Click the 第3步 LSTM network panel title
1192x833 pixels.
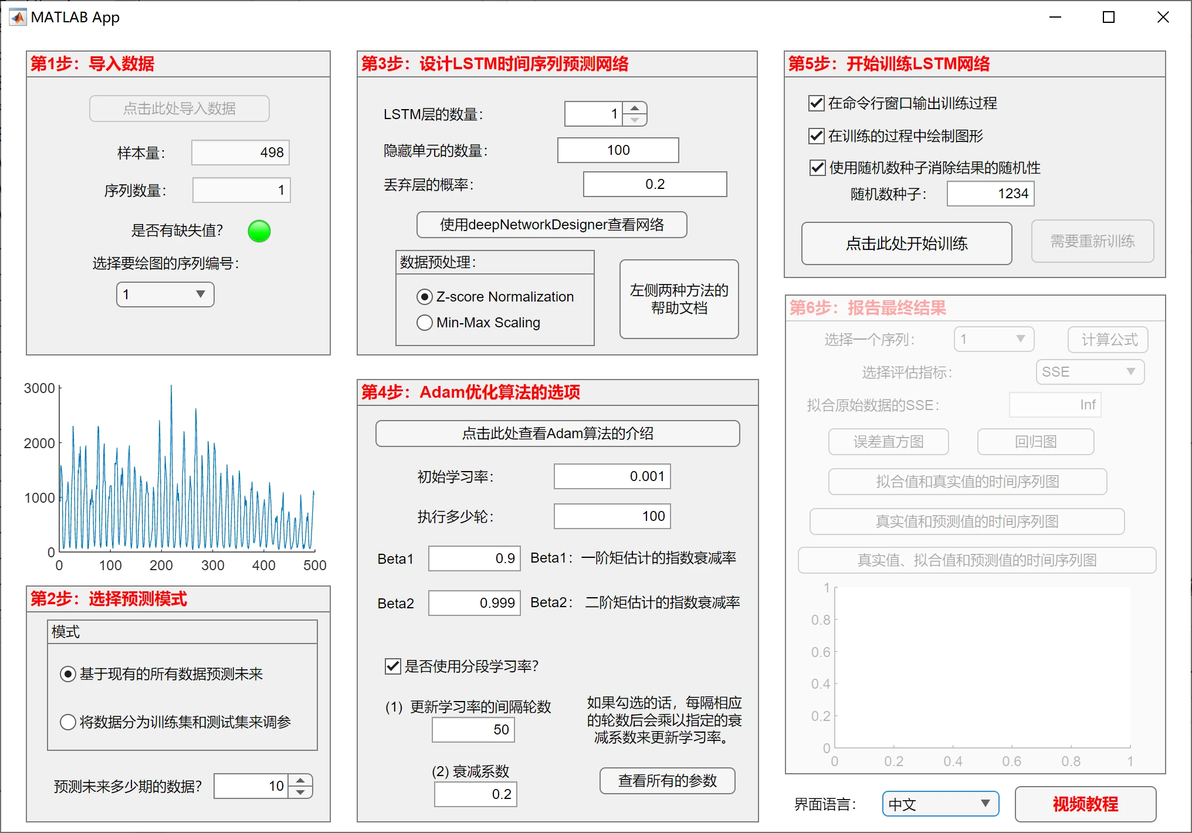[495, 64]
